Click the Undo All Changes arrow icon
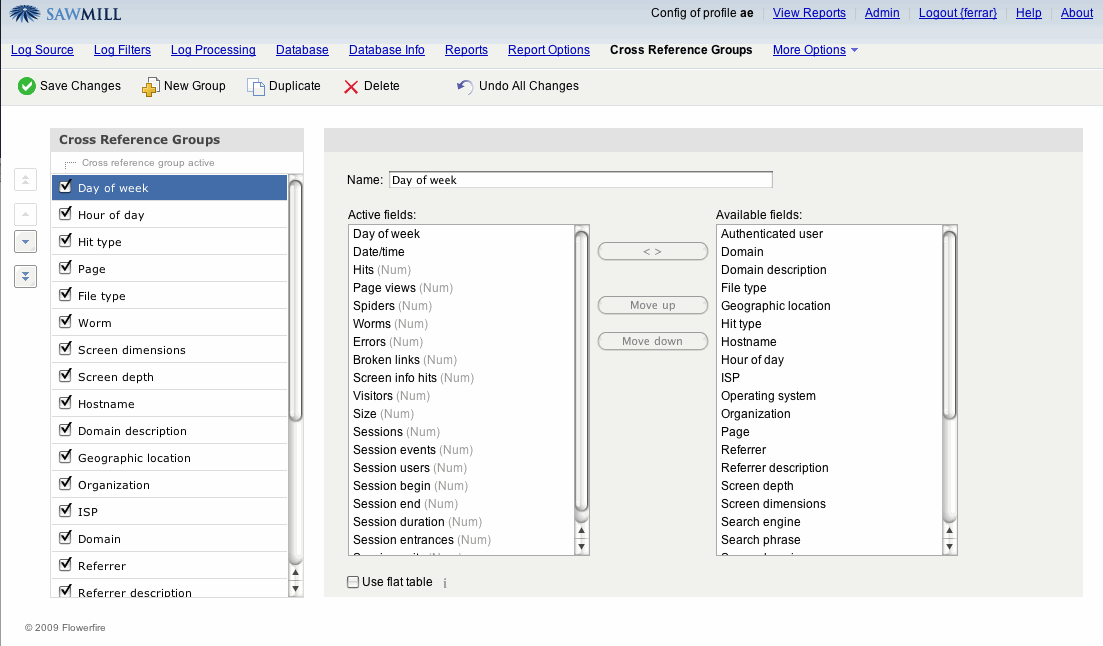 465,87
